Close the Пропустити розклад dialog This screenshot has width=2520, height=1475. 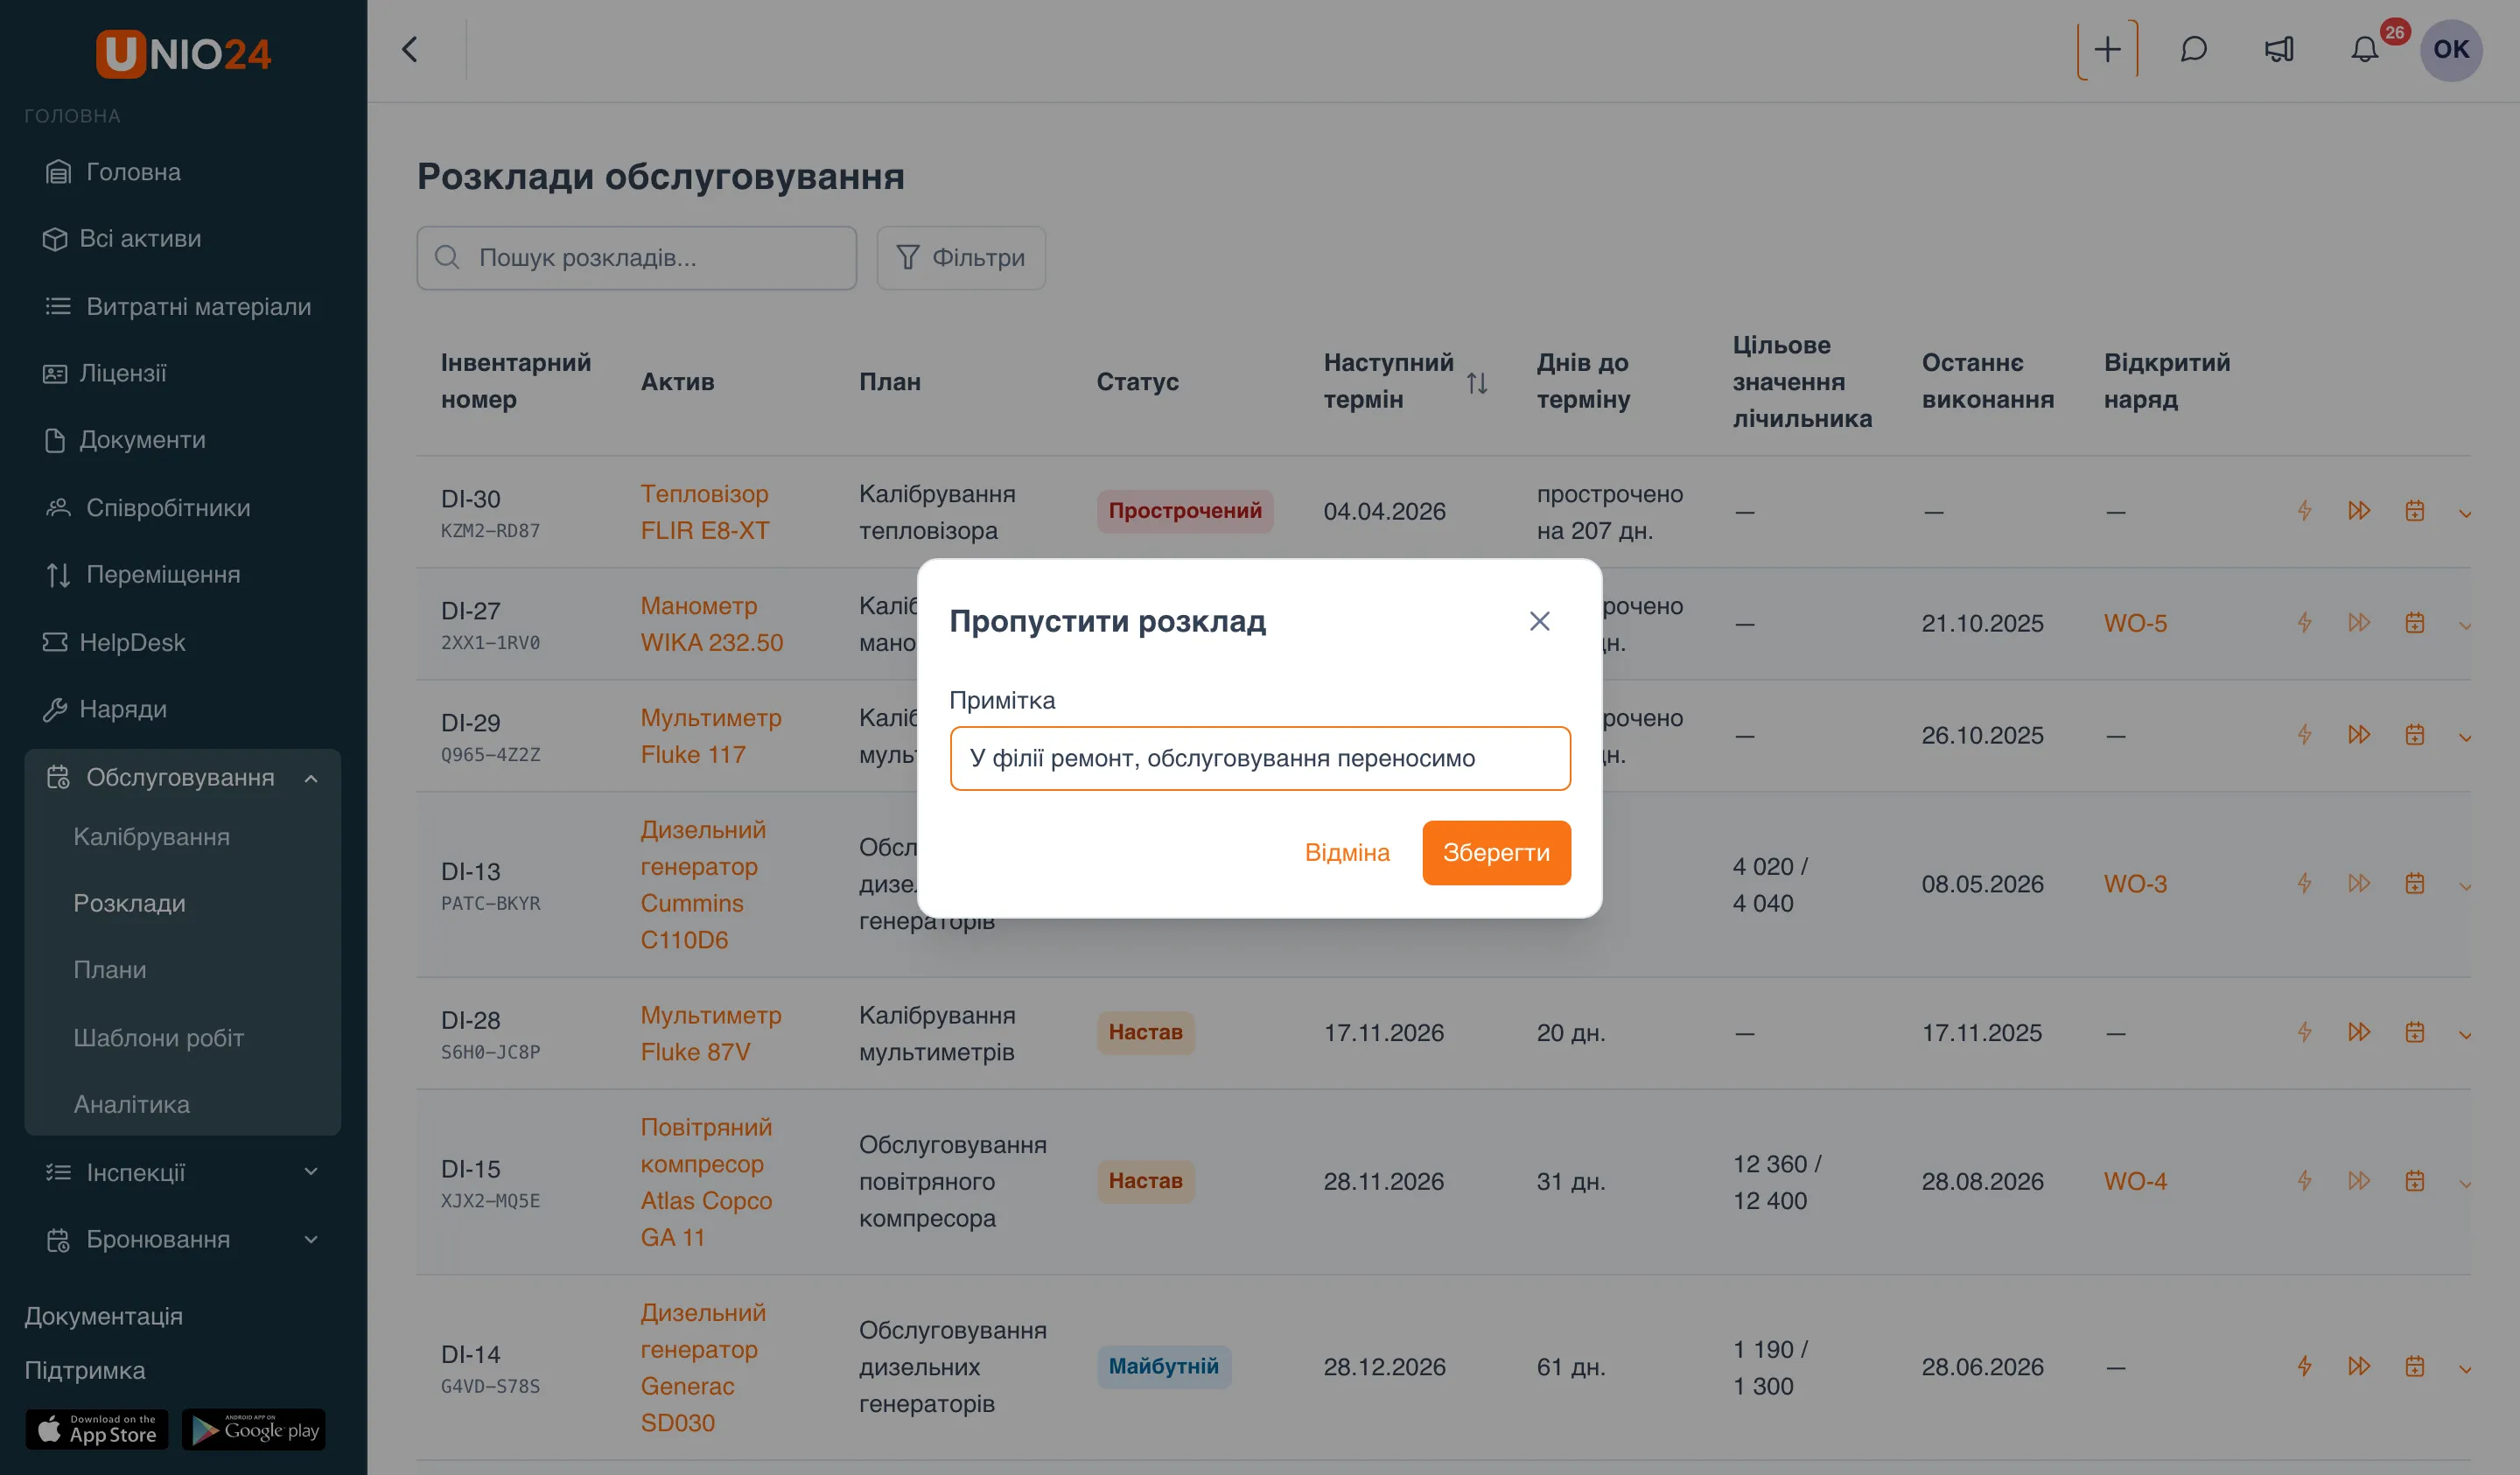pos(1539,621)
